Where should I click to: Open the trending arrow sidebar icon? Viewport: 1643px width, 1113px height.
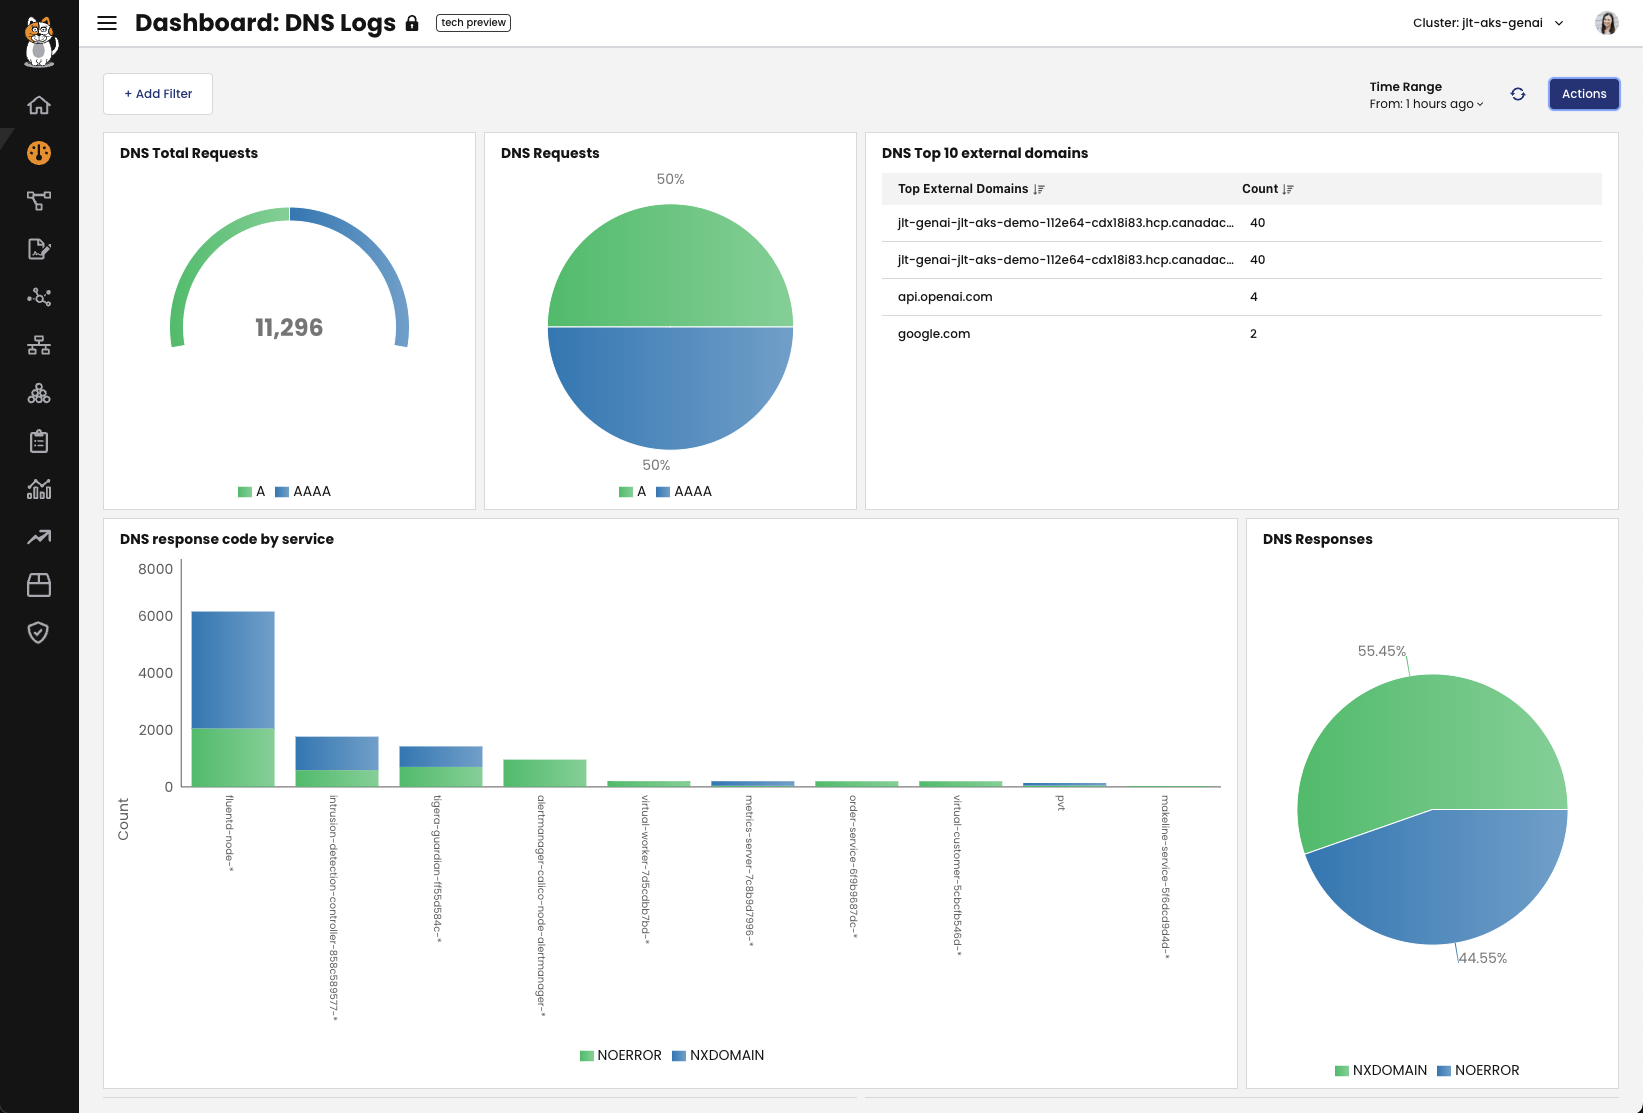[x=39, y=537]
